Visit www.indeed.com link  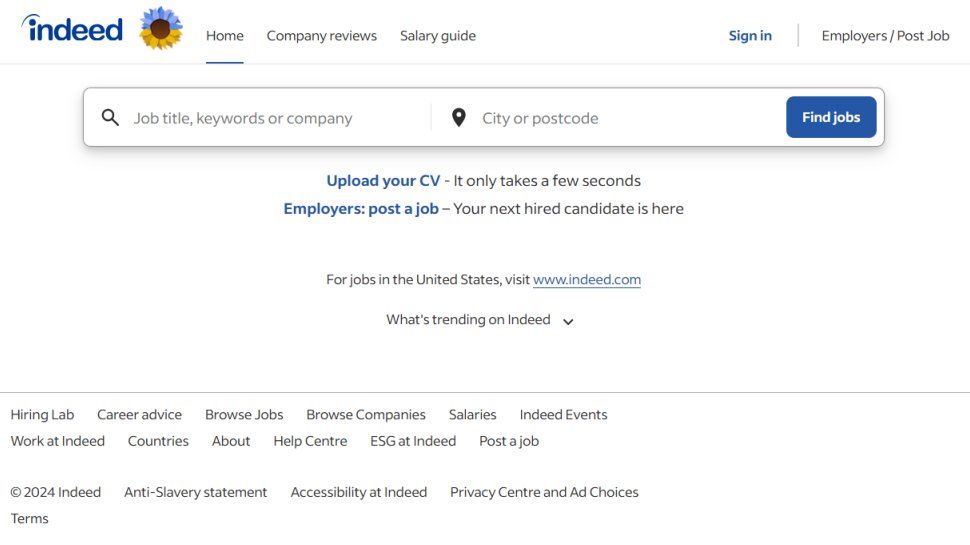pyautogui.click(x=587, y=280)
